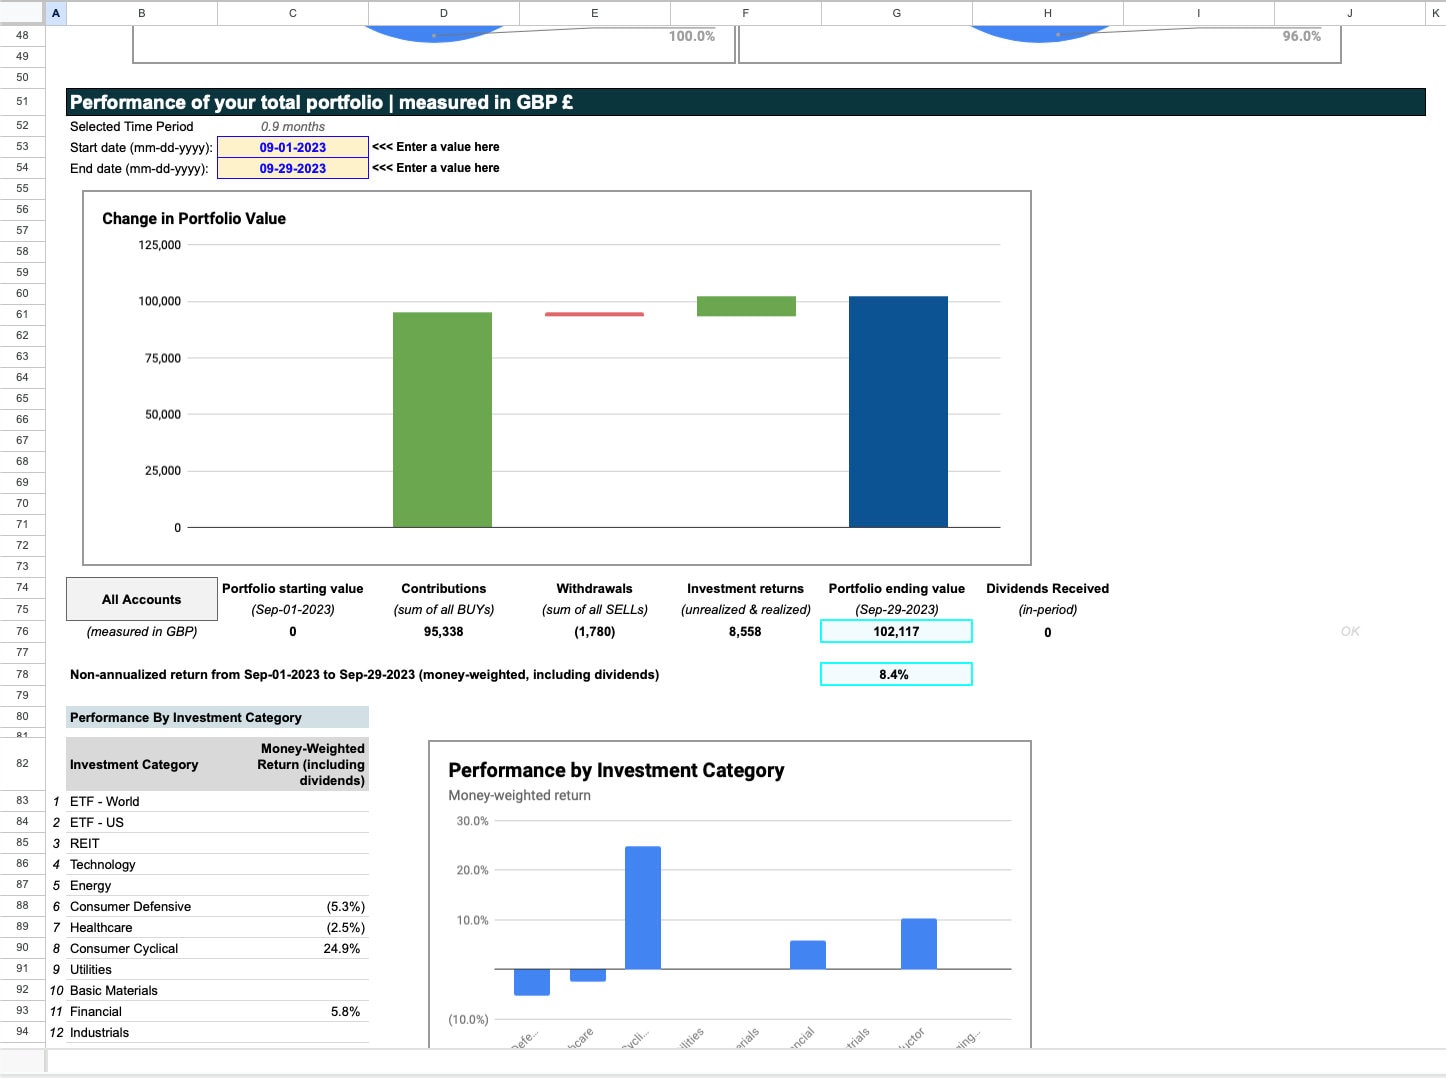The image size is (1446, 1078).
Task: Select the OK status cell
Action: [x=1349, y=631]
